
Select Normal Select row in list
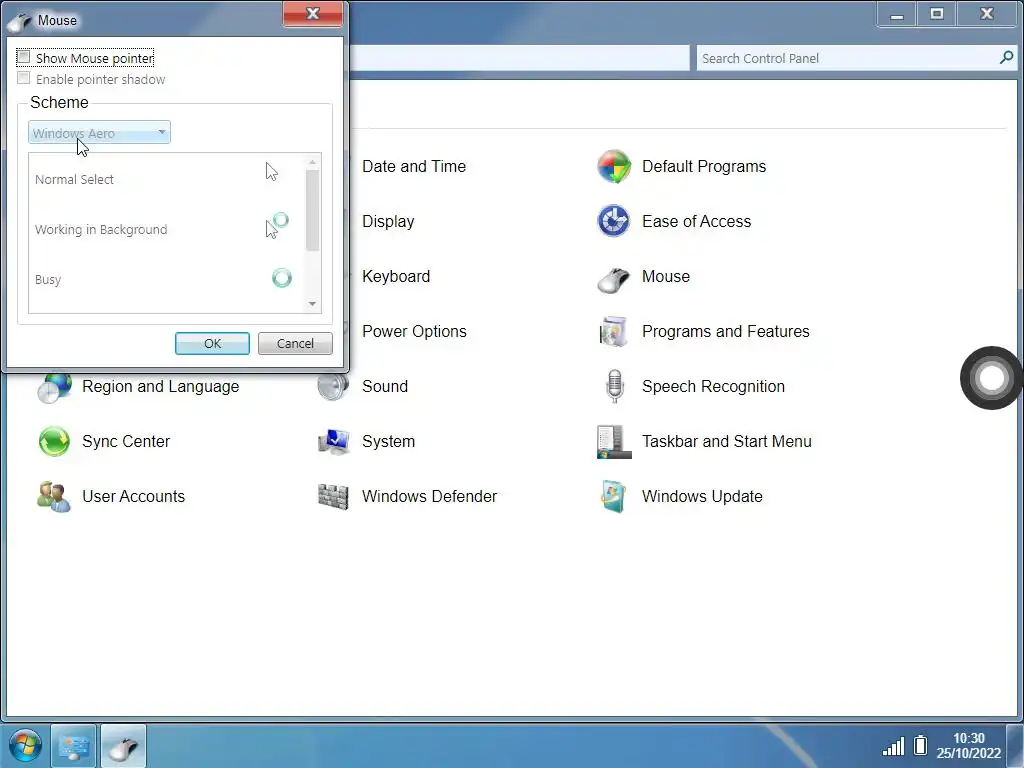pyautogui.click(x=167, y=179)
